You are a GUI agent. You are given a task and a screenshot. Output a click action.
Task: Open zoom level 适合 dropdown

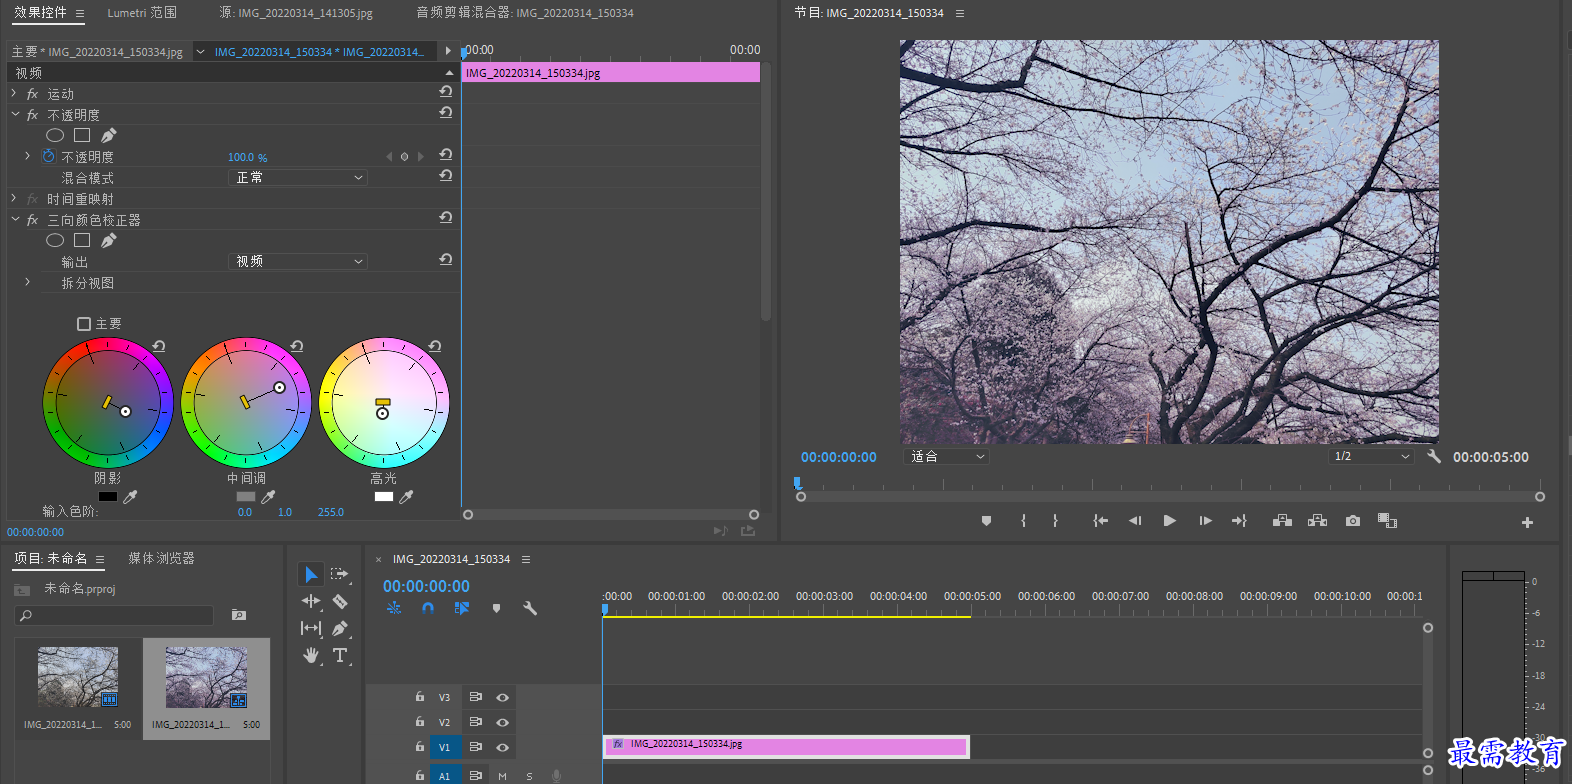pos(946,456)
